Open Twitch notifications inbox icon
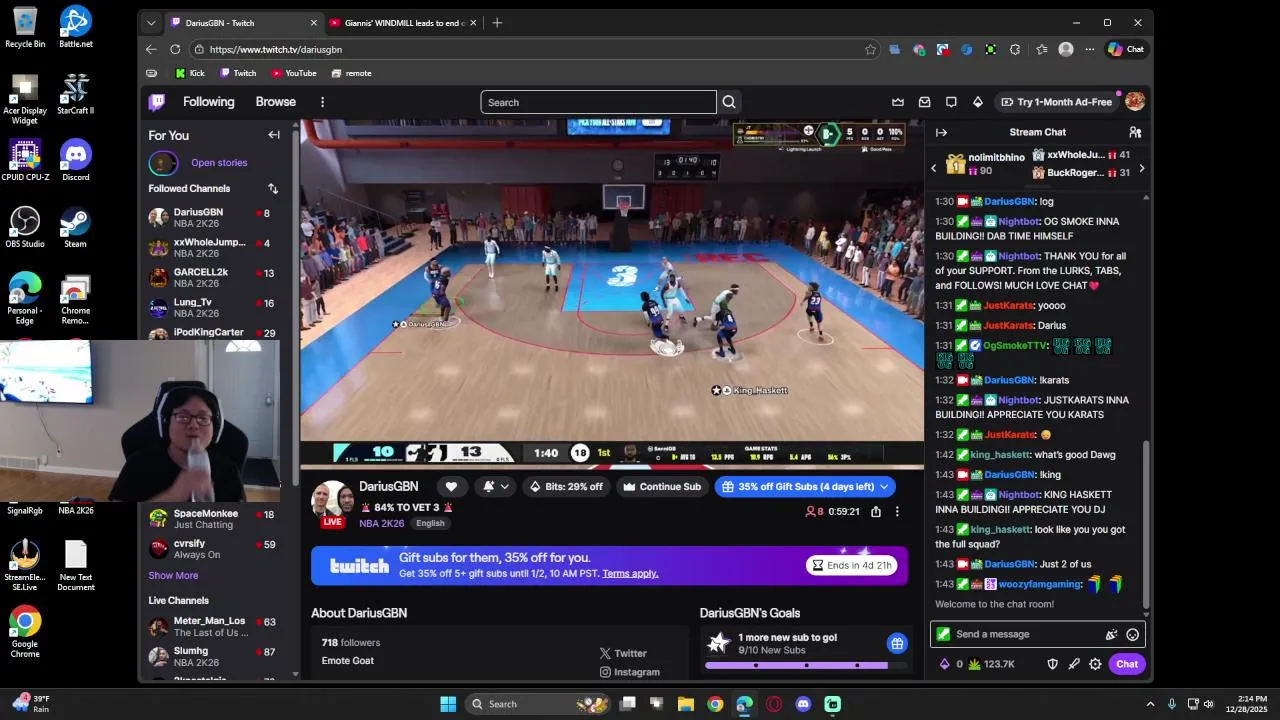The height and width of the screenshot is (720, 1280). pyautogui.click(x=925, y=102)
